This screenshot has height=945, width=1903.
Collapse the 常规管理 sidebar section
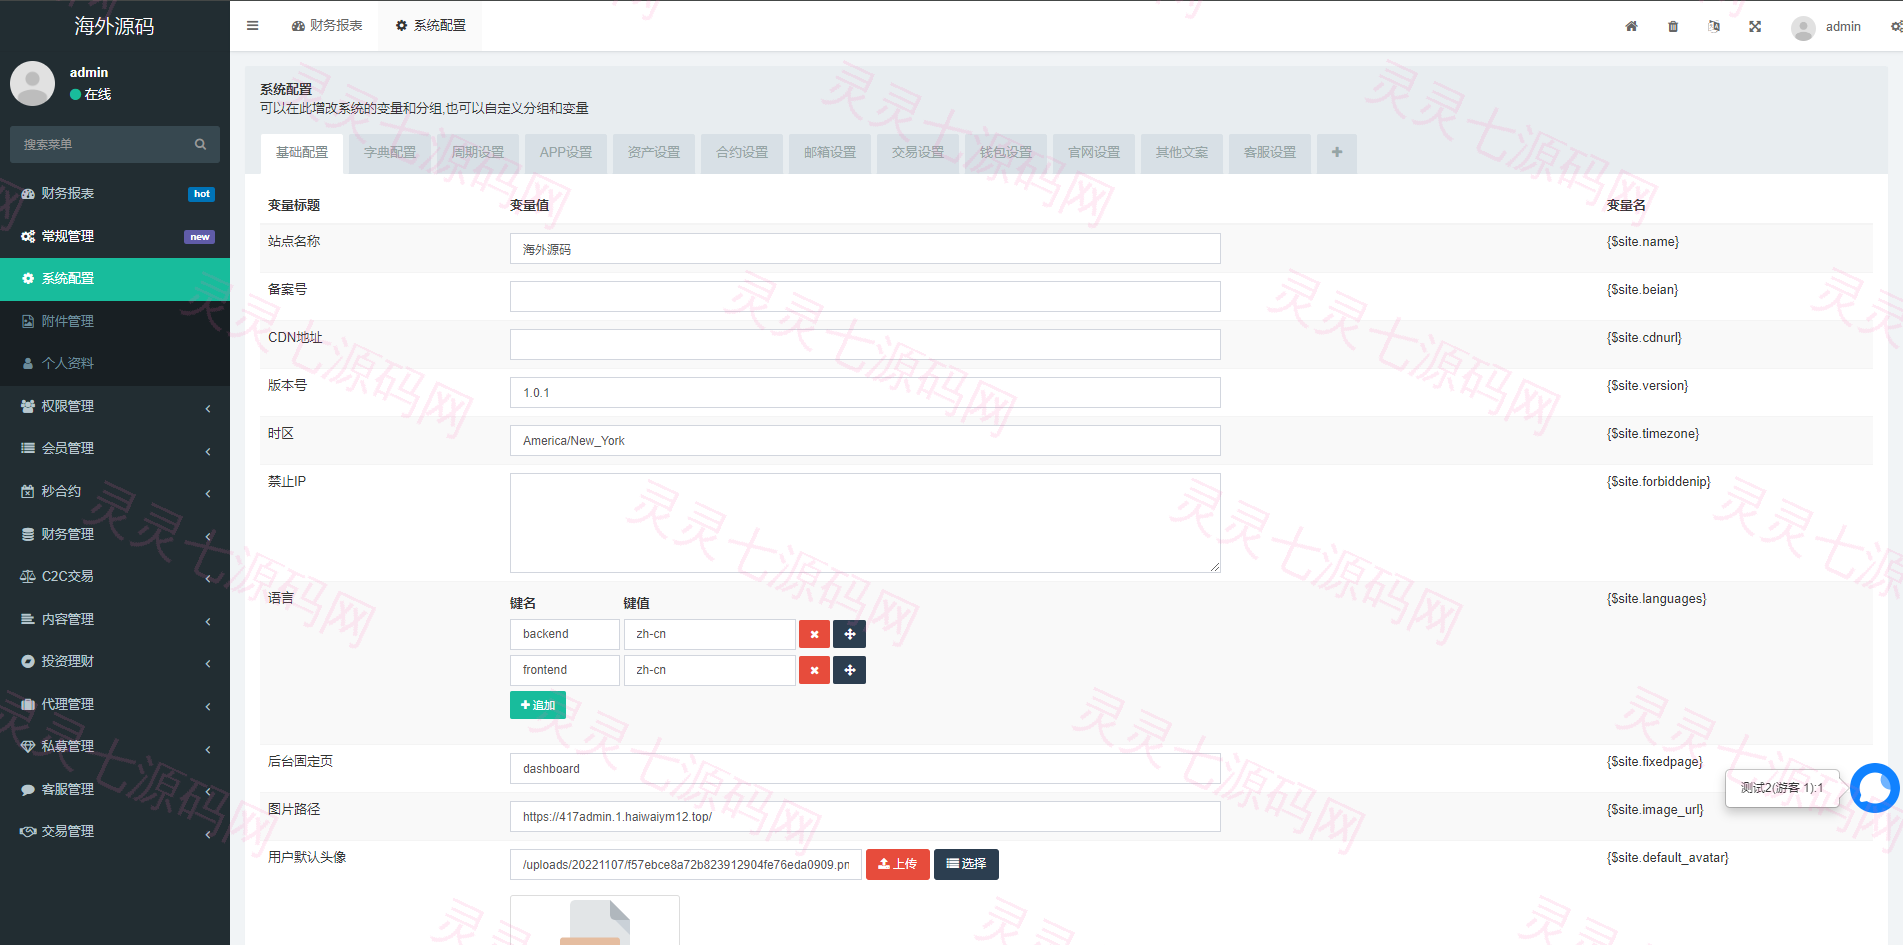pyautogui.click(x=115, y=236)
